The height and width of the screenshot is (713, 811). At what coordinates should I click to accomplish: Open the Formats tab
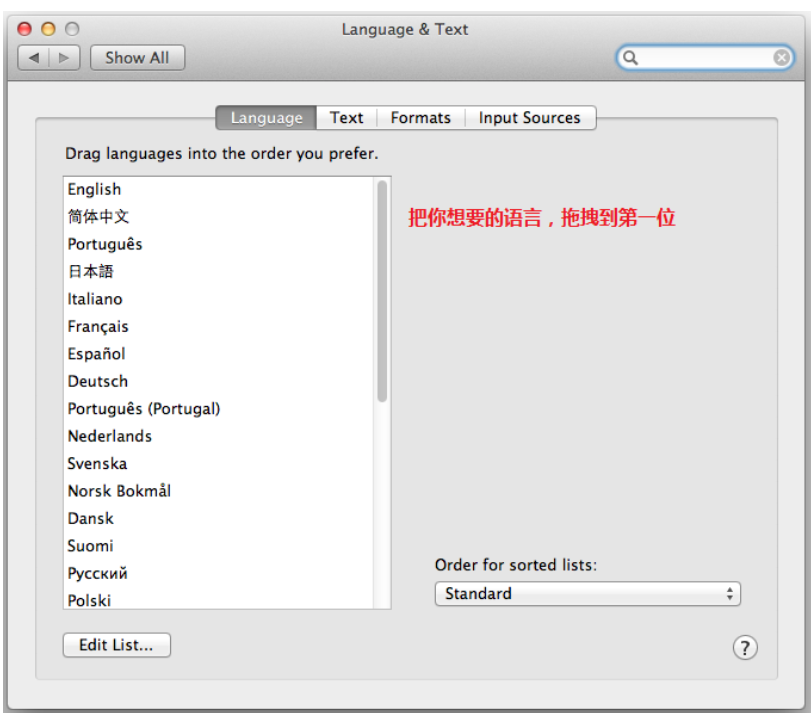pos(420,118)
